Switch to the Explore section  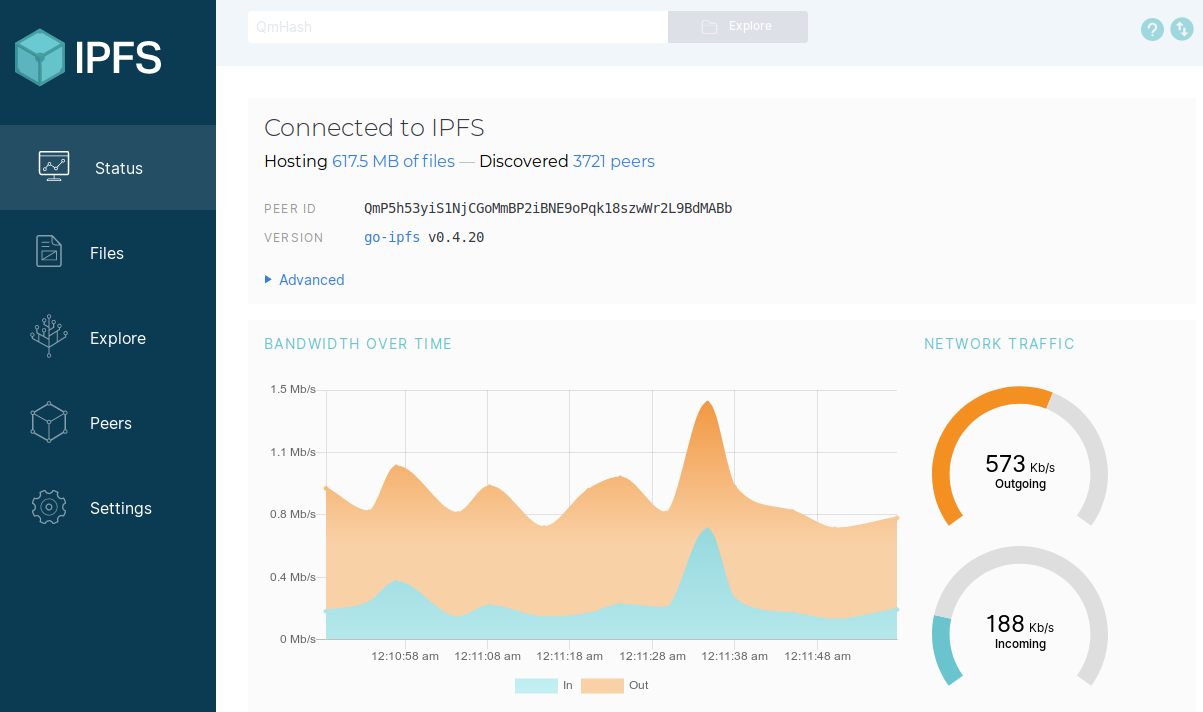pyautogui.click(x=108, y=337)
